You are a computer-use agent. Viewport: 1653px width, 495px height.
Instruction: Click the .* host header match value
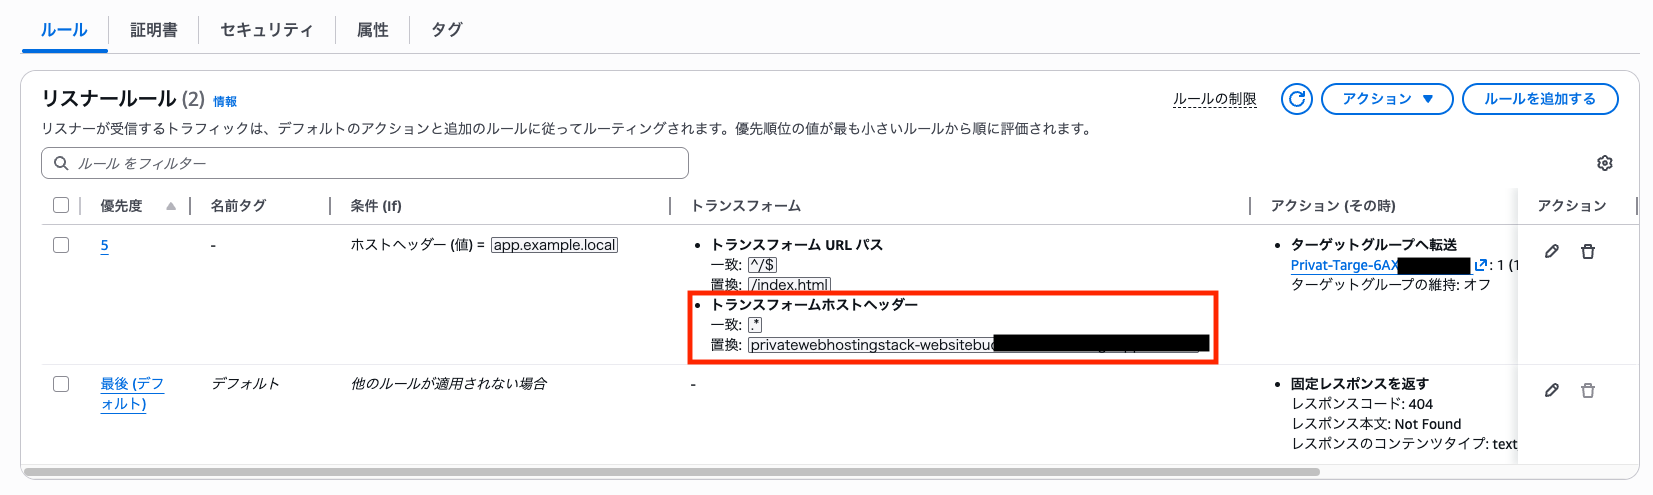(755, 325)
